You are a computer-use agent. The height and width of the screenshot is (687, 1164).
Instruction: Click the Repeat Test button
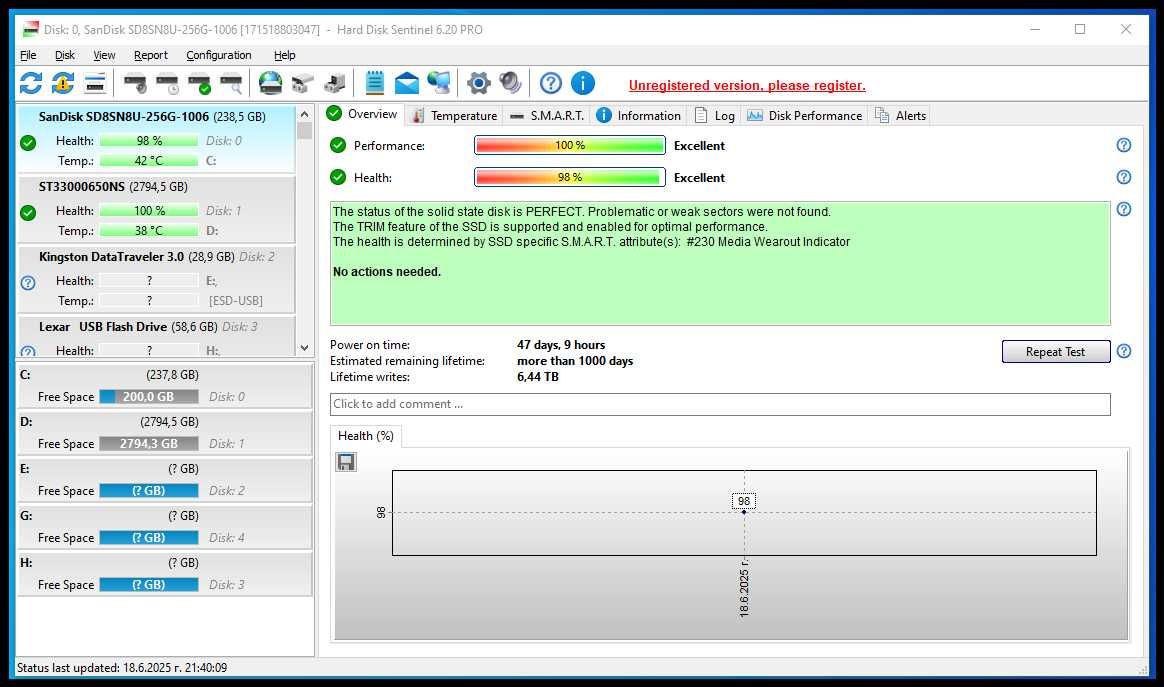[x=1056, y=351]
